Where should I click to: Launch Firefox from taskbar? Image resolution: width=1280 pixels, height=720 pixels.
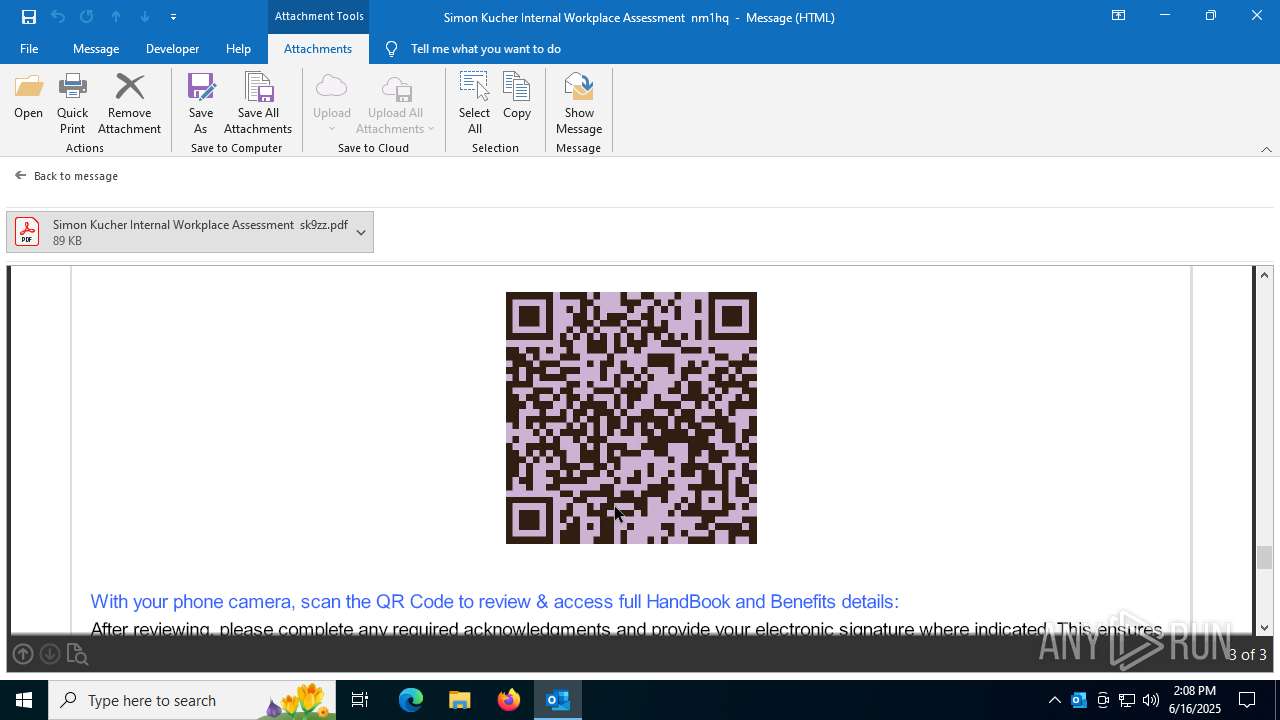509,700
